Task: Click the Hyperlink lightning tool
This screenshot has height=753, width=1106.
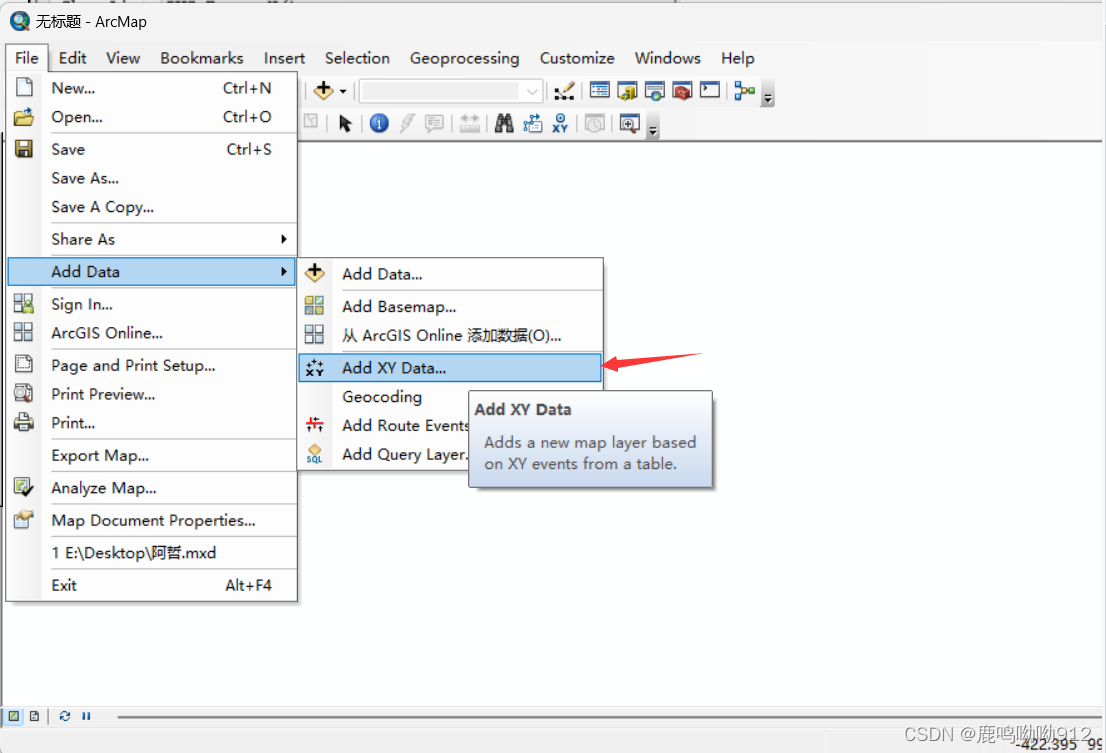Action: coord(406,123)
